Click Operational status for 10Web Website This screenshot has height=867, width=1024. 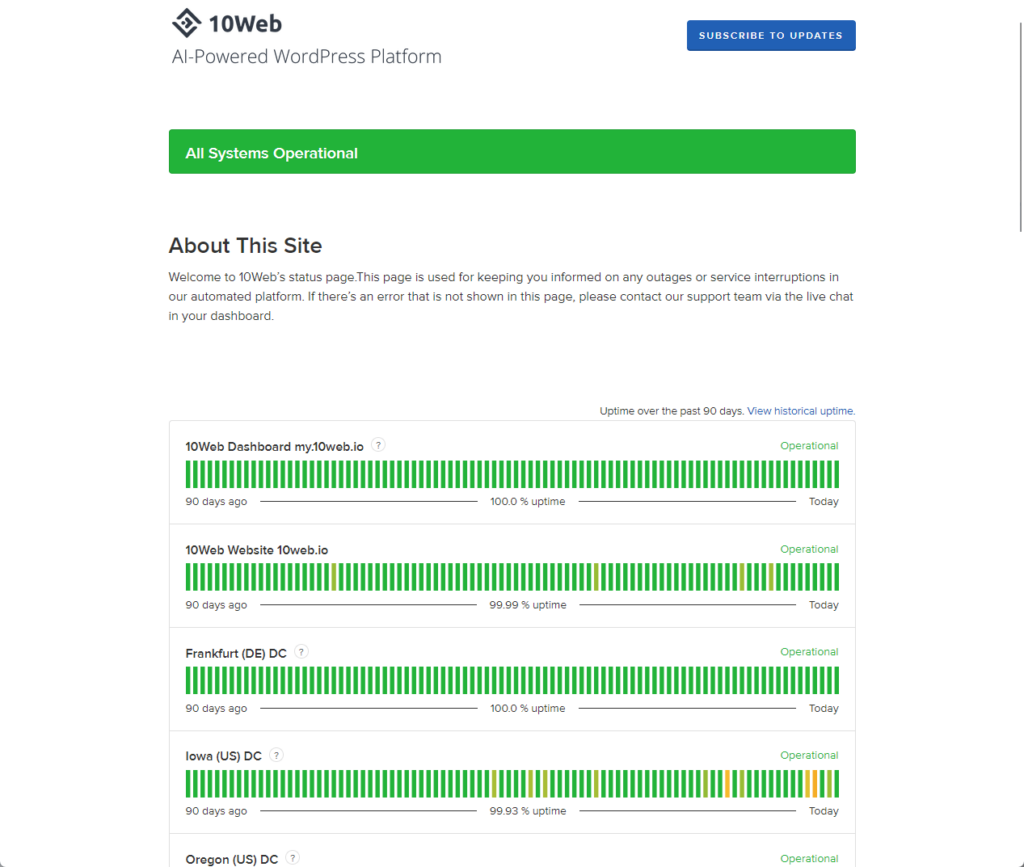(809, 549)
